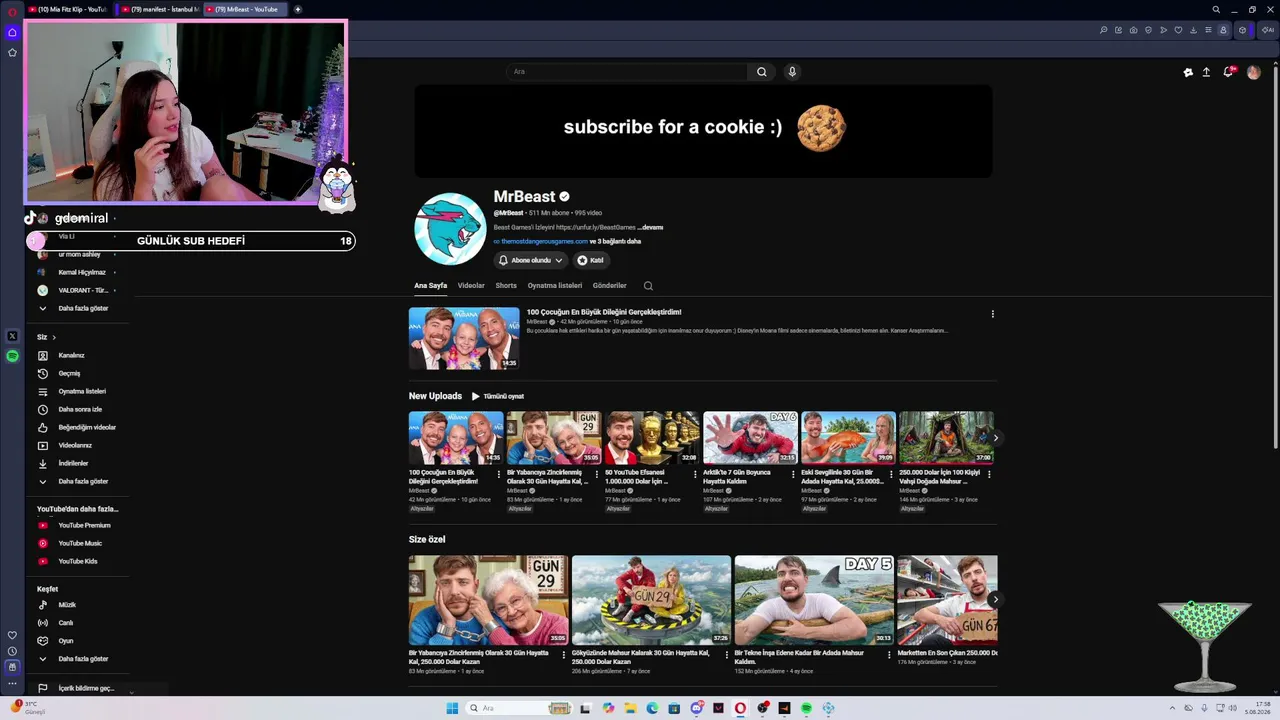Open YouTube Premium in the sidebar
1280x720 pixels.
pos(84,525)
